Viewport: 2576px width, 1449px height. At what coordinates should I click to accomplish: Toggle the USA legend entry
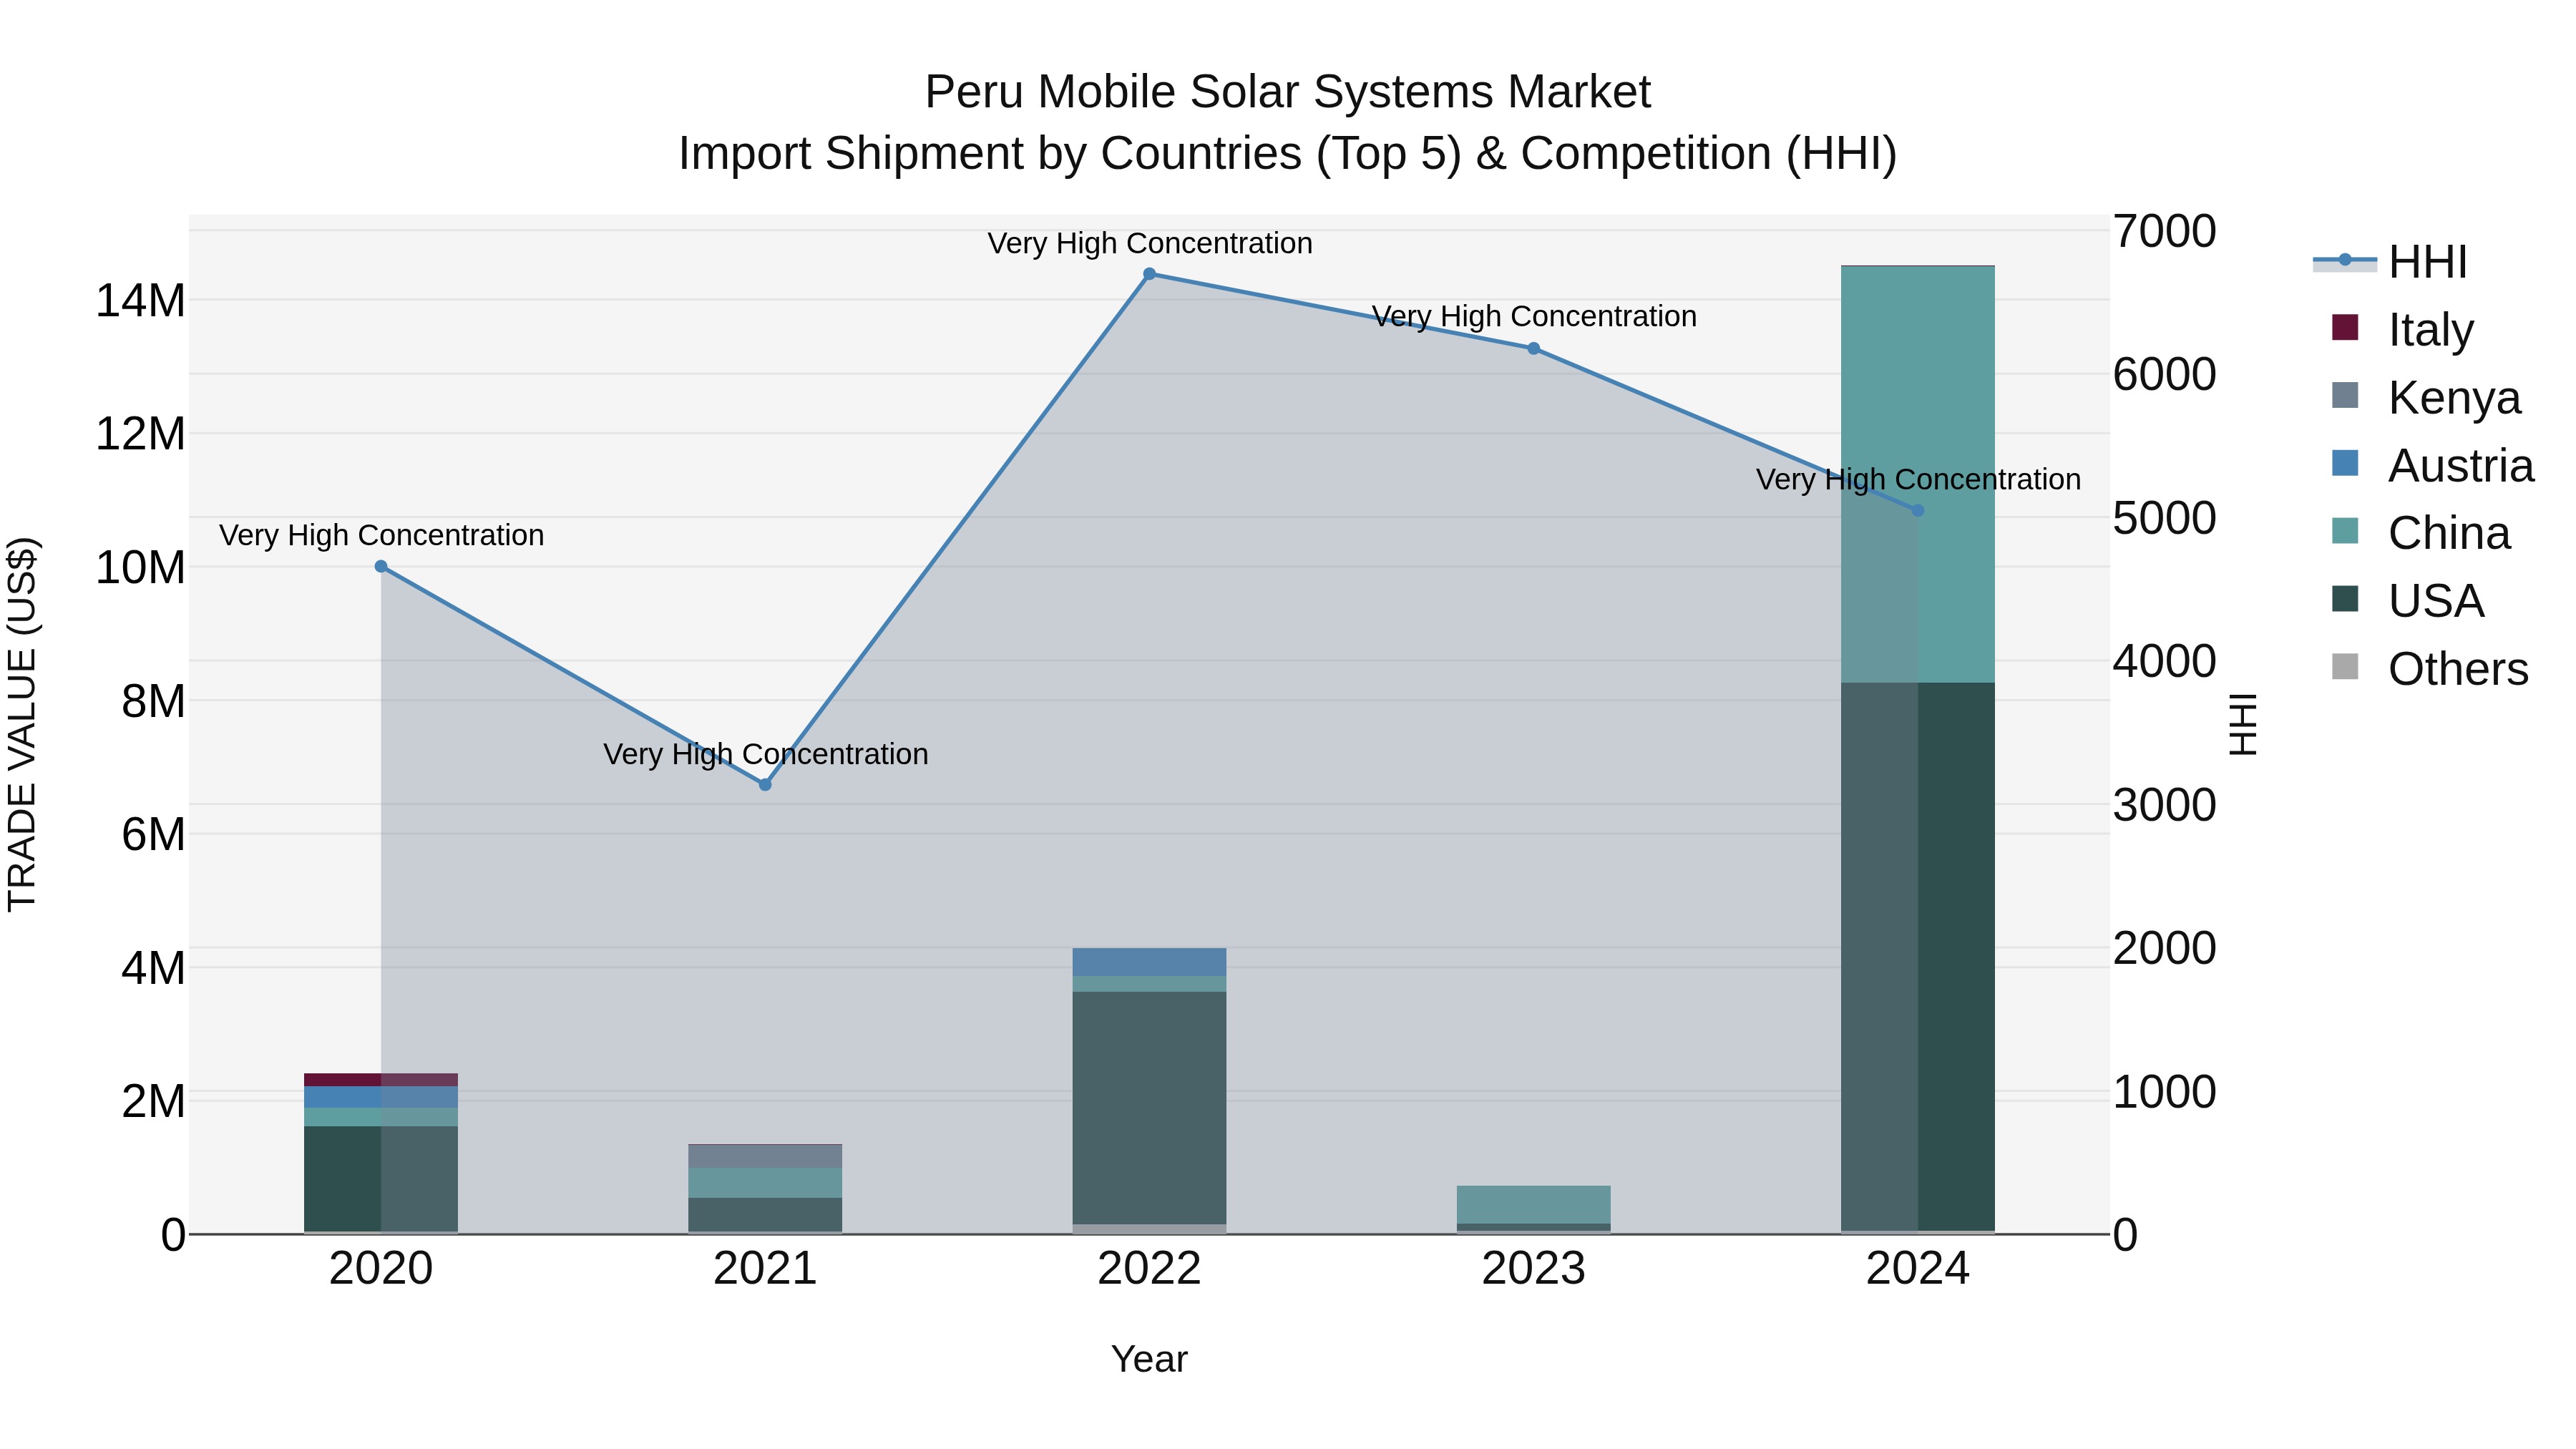click(2408, 601)
